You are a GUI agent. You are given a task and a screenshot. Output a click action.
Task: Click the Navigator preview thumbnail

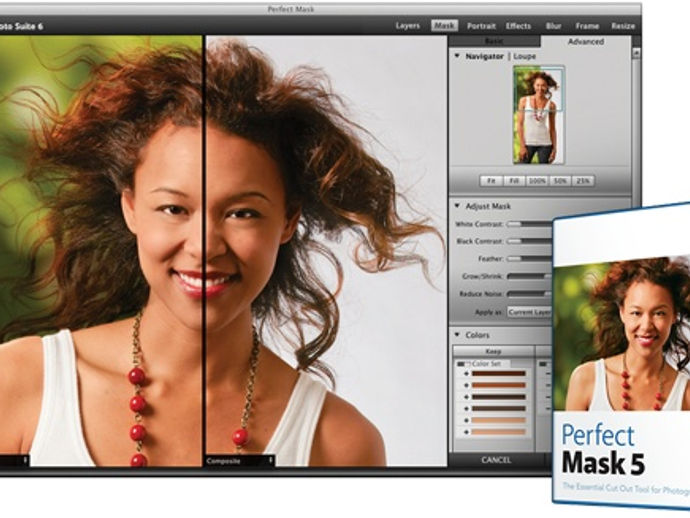pos(539,115)
